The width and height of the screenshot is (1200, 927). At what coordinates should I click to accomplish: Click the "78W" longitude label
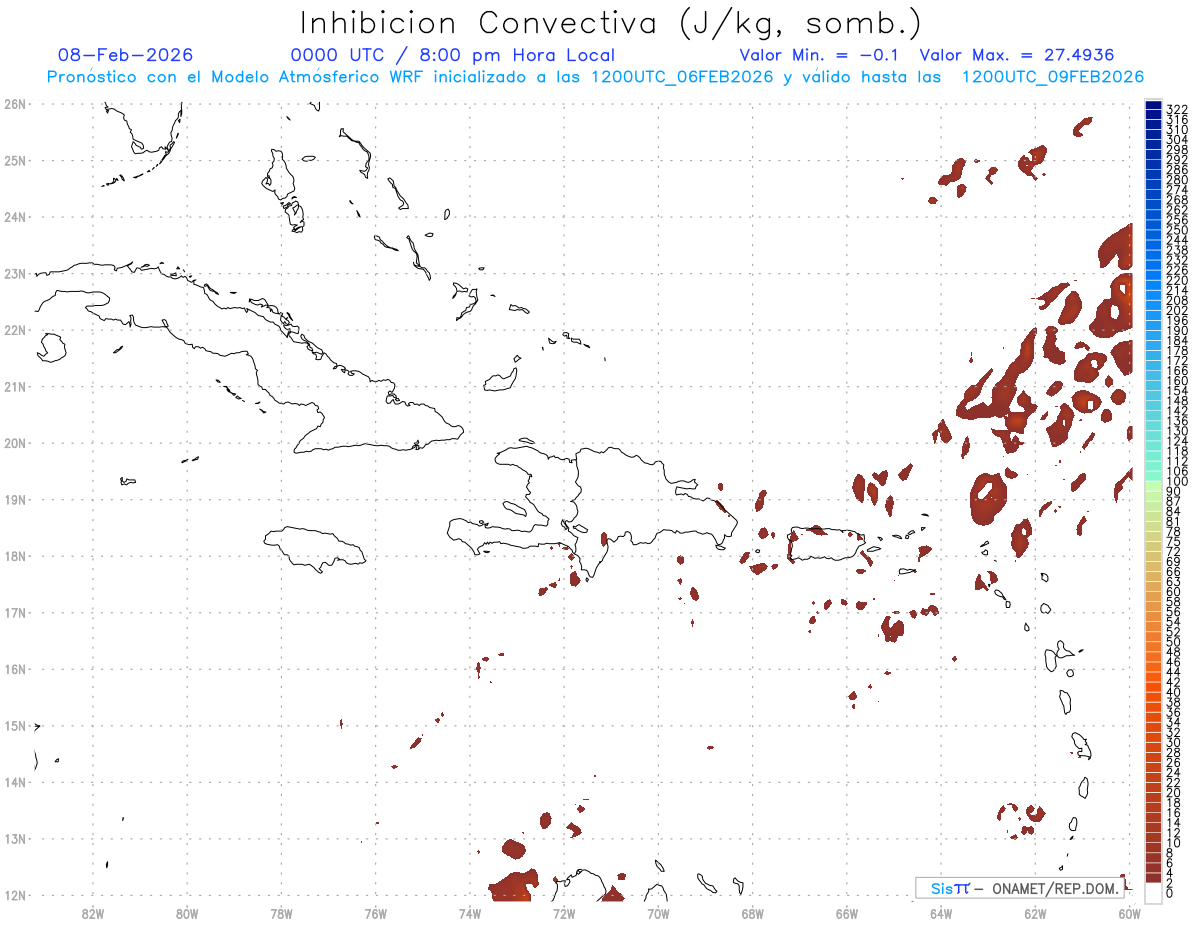281,912
